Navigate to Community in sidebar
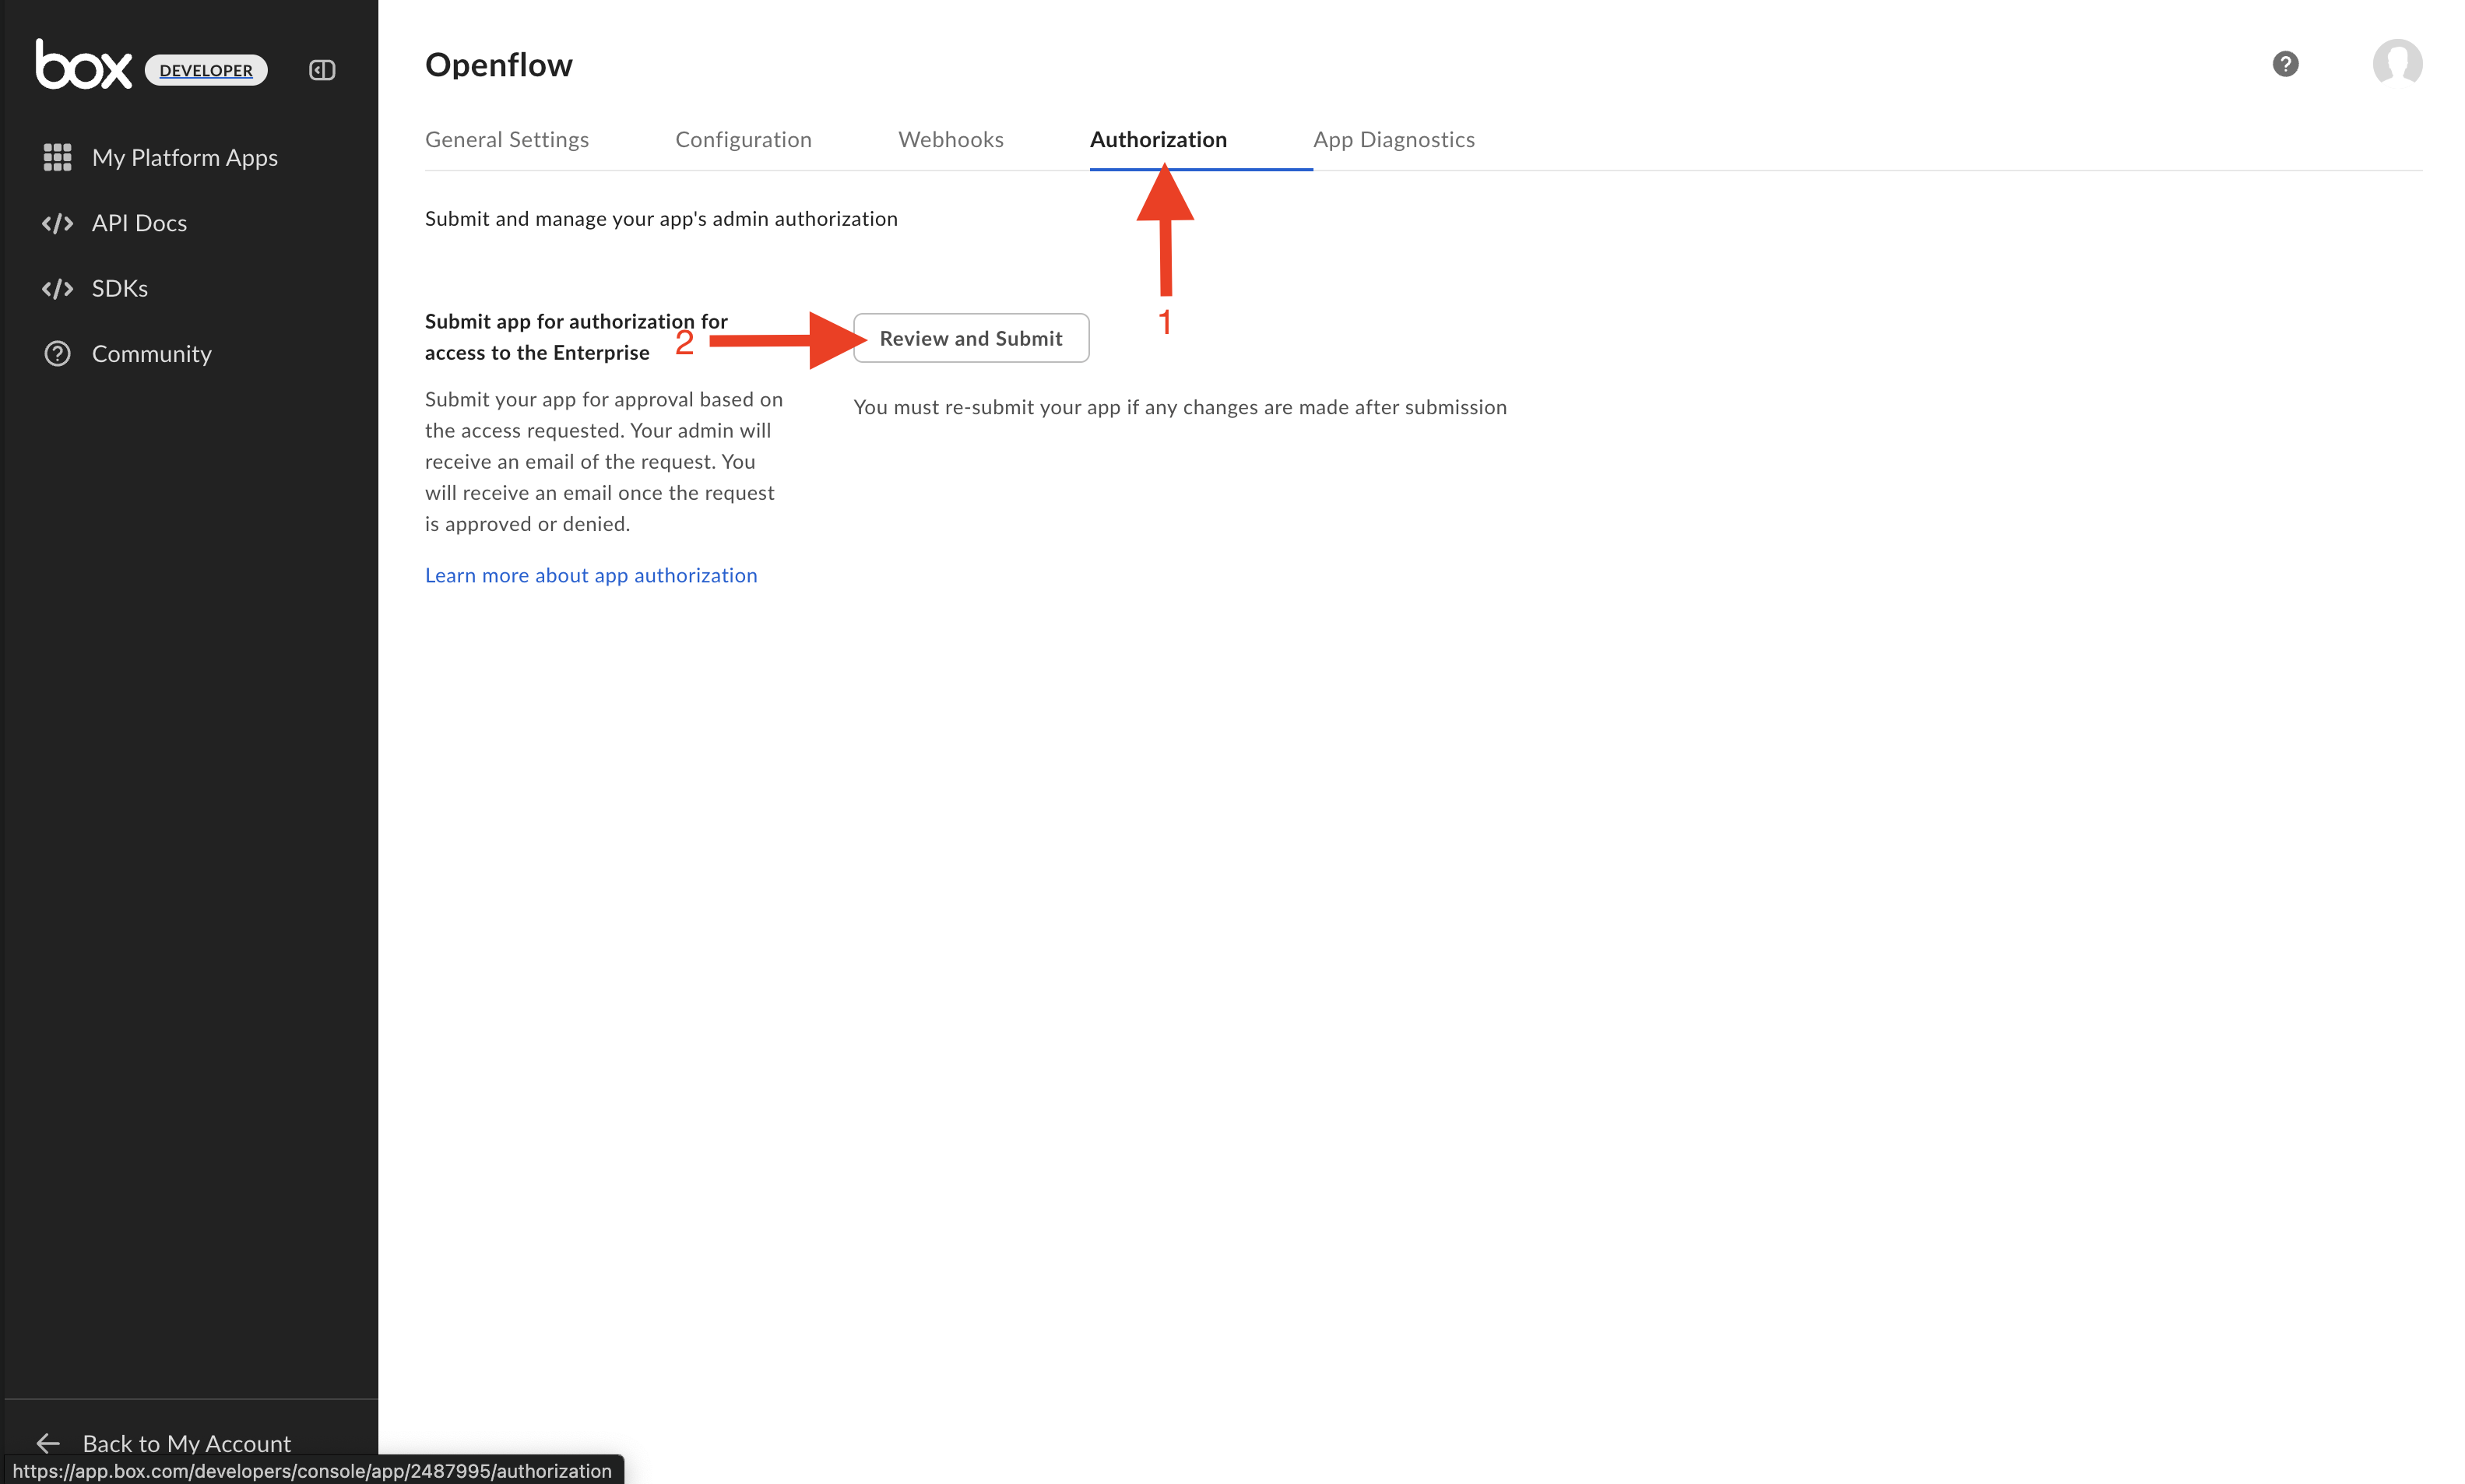Viewport: 2465px width, 1484px height. (x=151, y=354)
